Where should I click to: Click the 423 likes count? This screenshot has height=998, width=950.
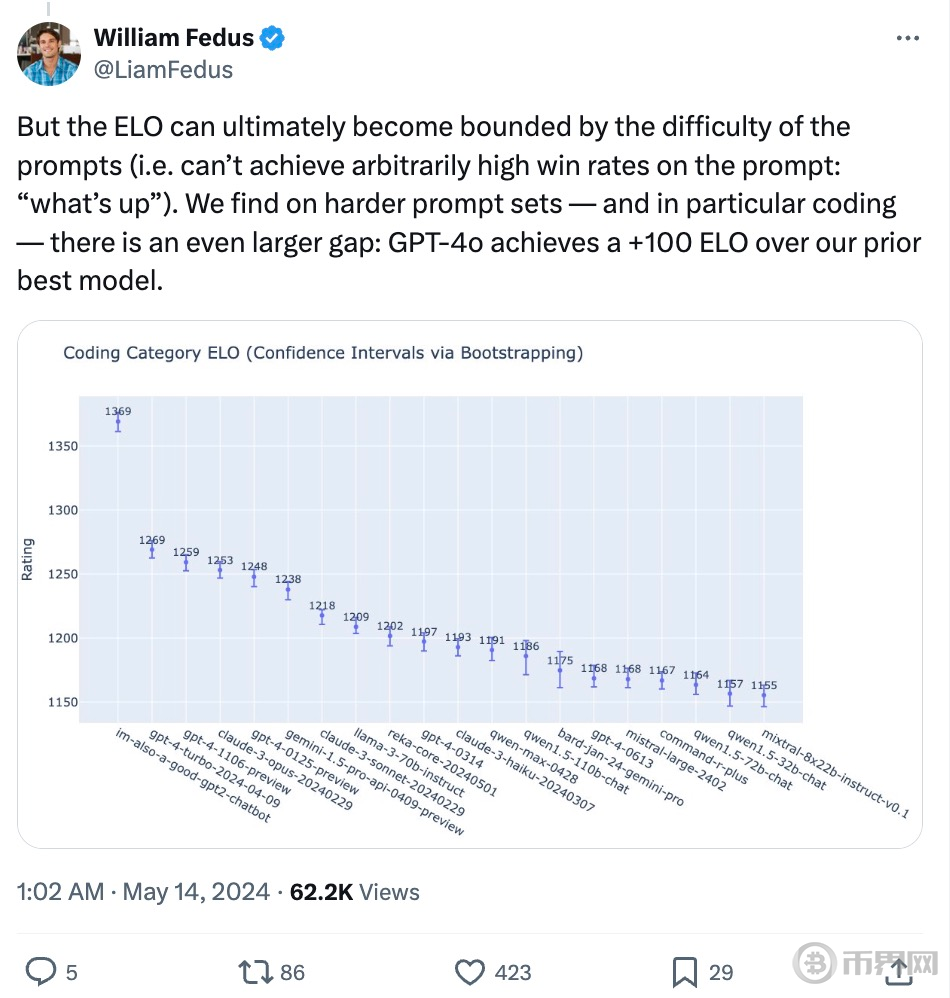coord(513,973)
